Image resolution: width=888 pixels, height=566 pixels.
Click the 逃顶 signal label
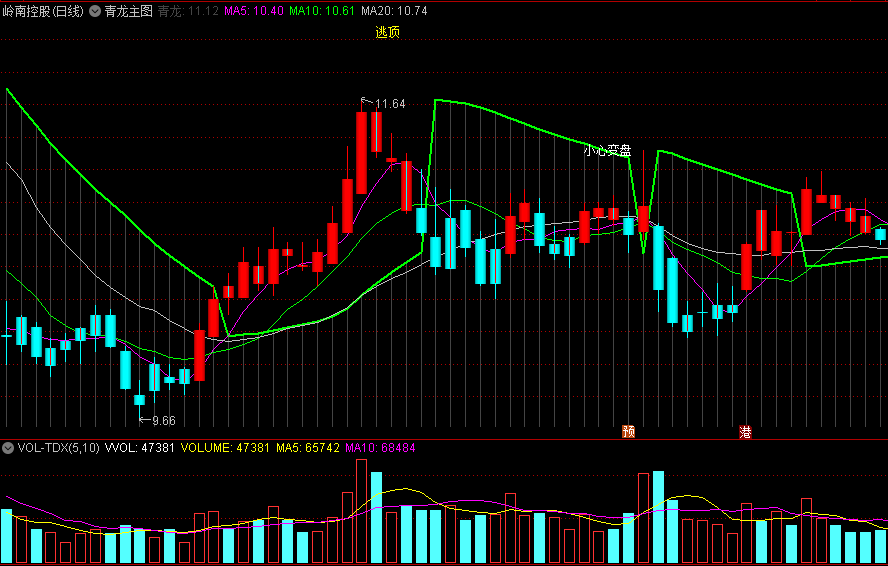tap(388, 32)
